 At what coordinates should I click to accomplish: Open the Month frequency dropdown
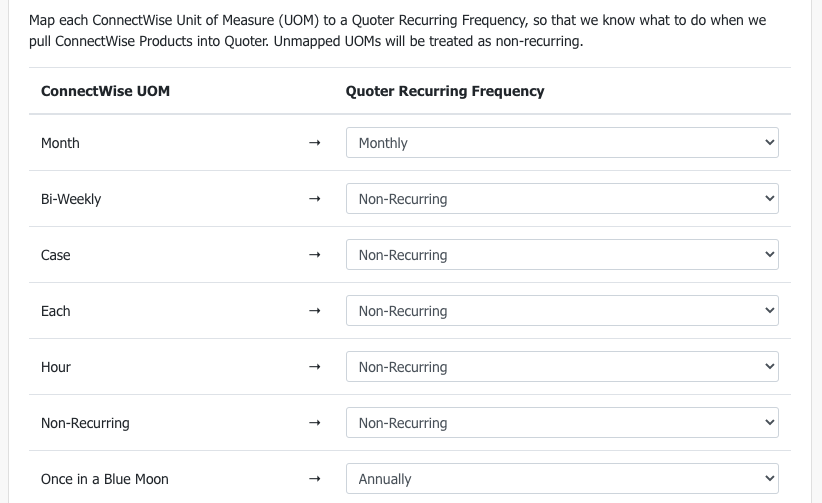[x=562, y=143]
